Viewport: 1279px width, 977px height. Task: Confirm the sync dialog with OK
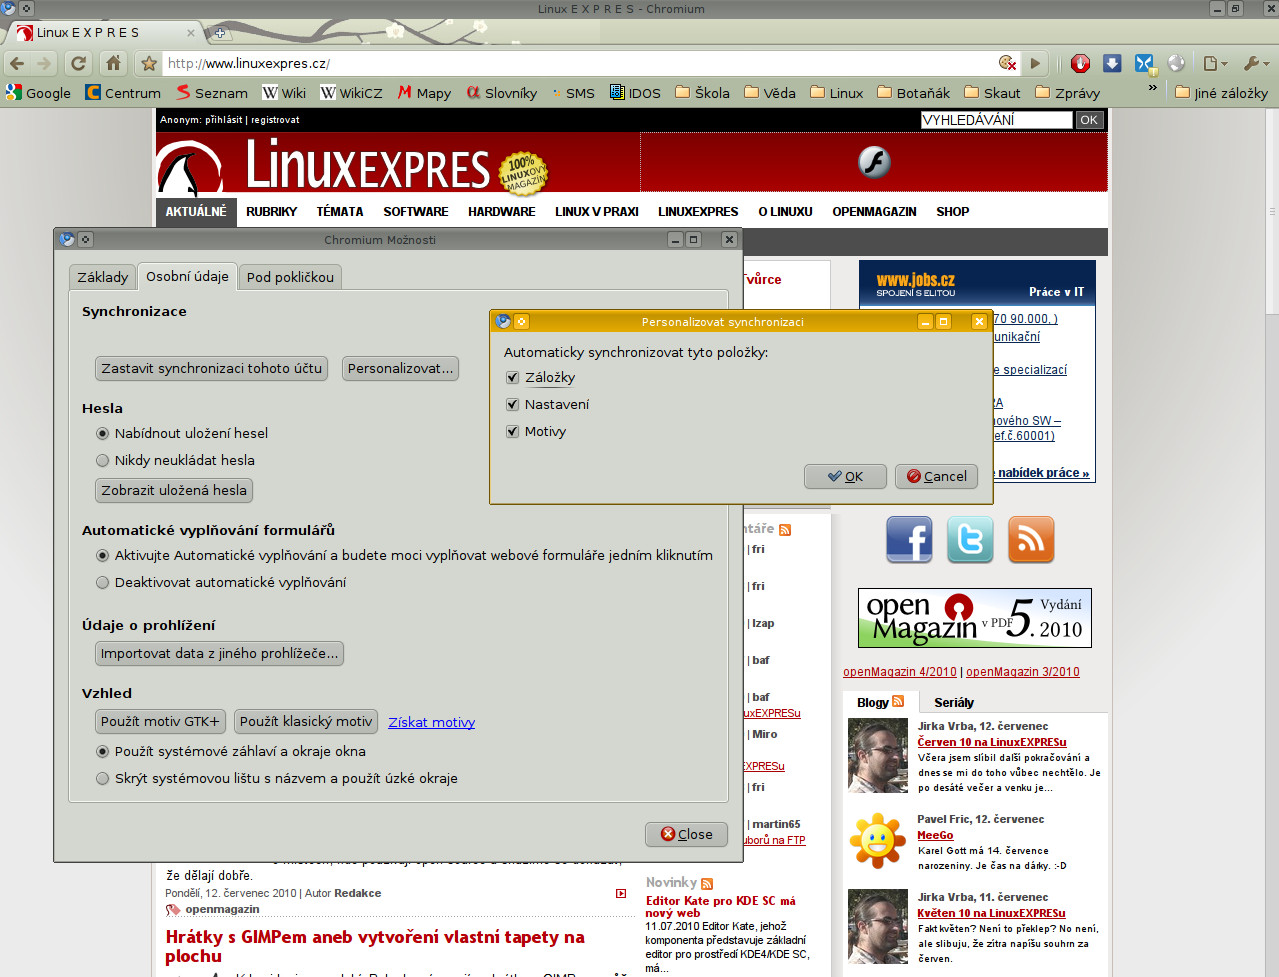845,476
